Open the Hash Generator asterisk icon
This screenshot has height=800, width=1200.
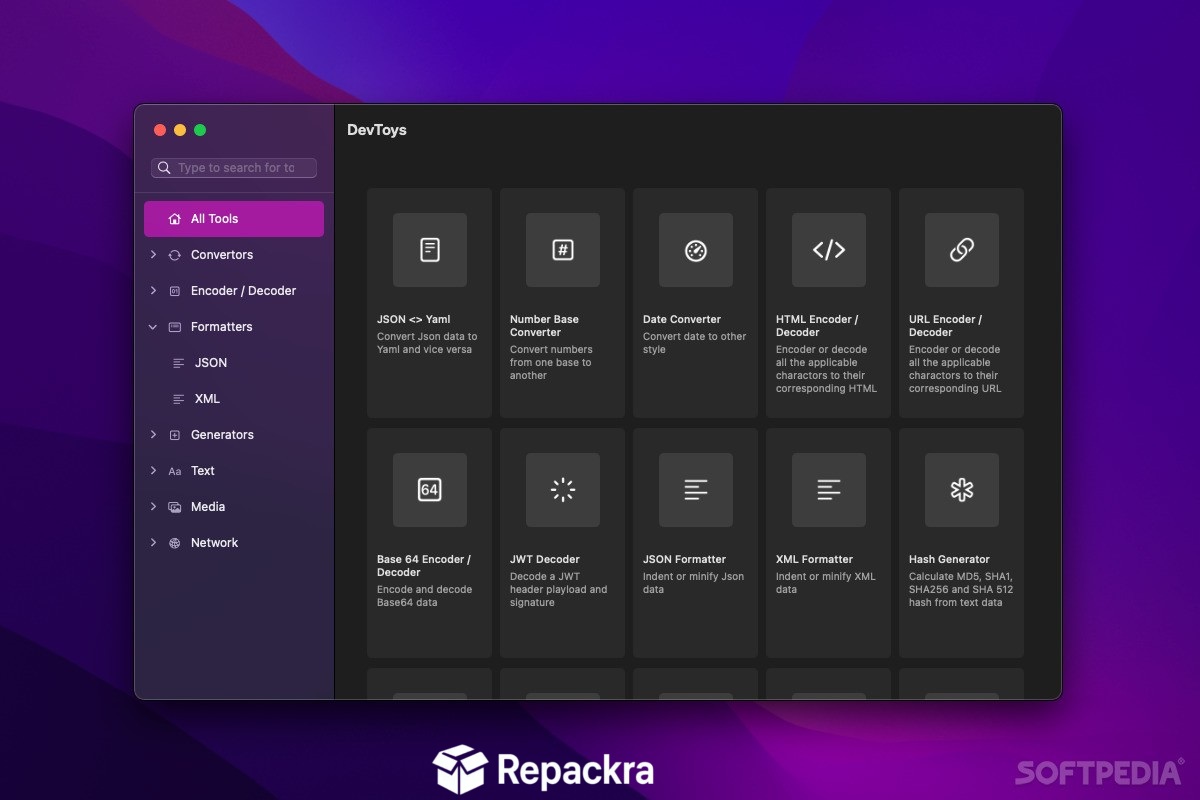(962, 490)
